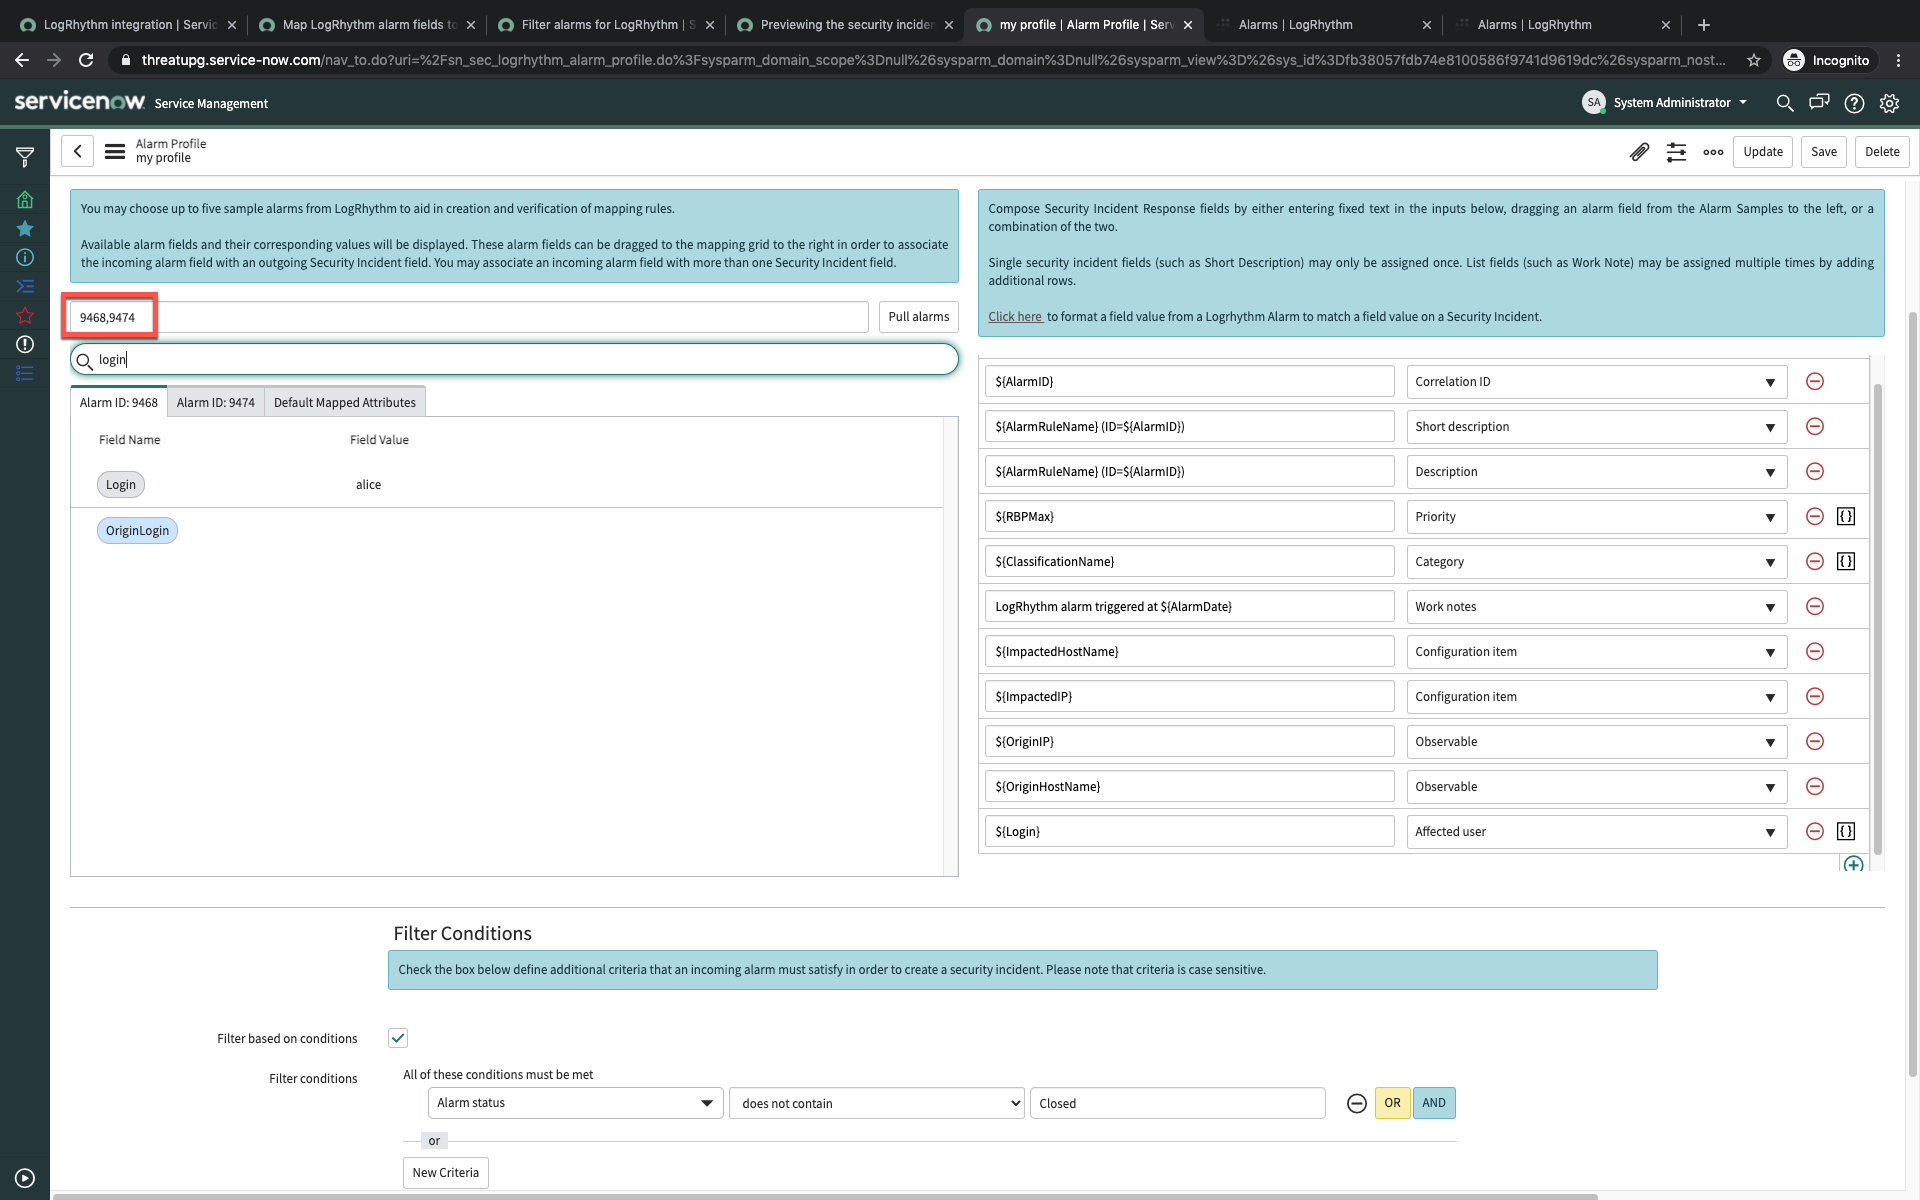
Task: Click the play icon at sidebar bottom
Action: point(25,1178)
